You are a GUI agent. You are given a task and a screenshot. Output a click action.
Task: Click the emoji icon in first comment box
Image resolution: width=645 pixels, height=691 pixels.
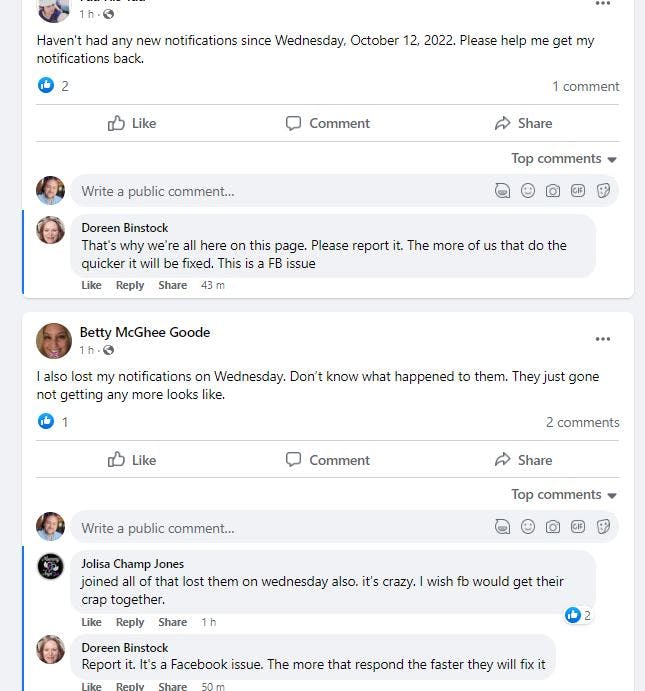tap(528, 191)
